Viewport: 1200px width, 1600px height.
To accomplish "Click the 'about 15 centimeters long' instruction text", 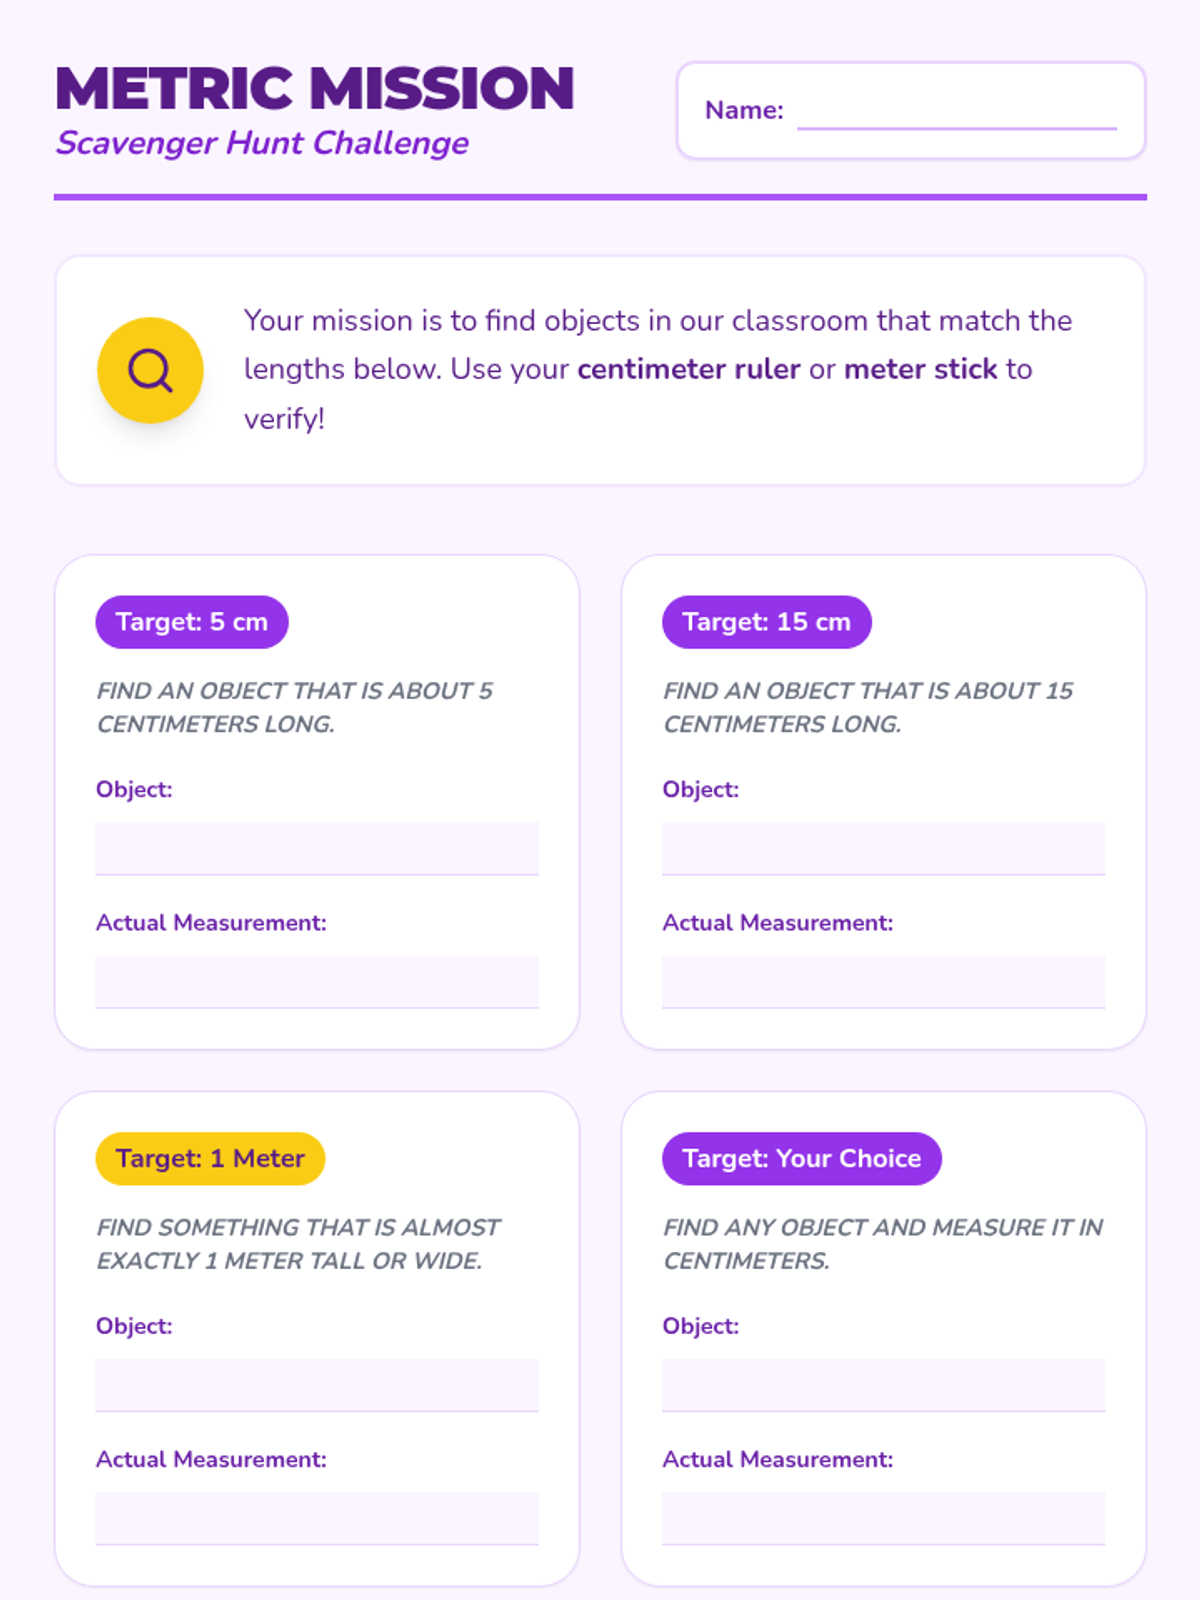I will click(867, 707).
